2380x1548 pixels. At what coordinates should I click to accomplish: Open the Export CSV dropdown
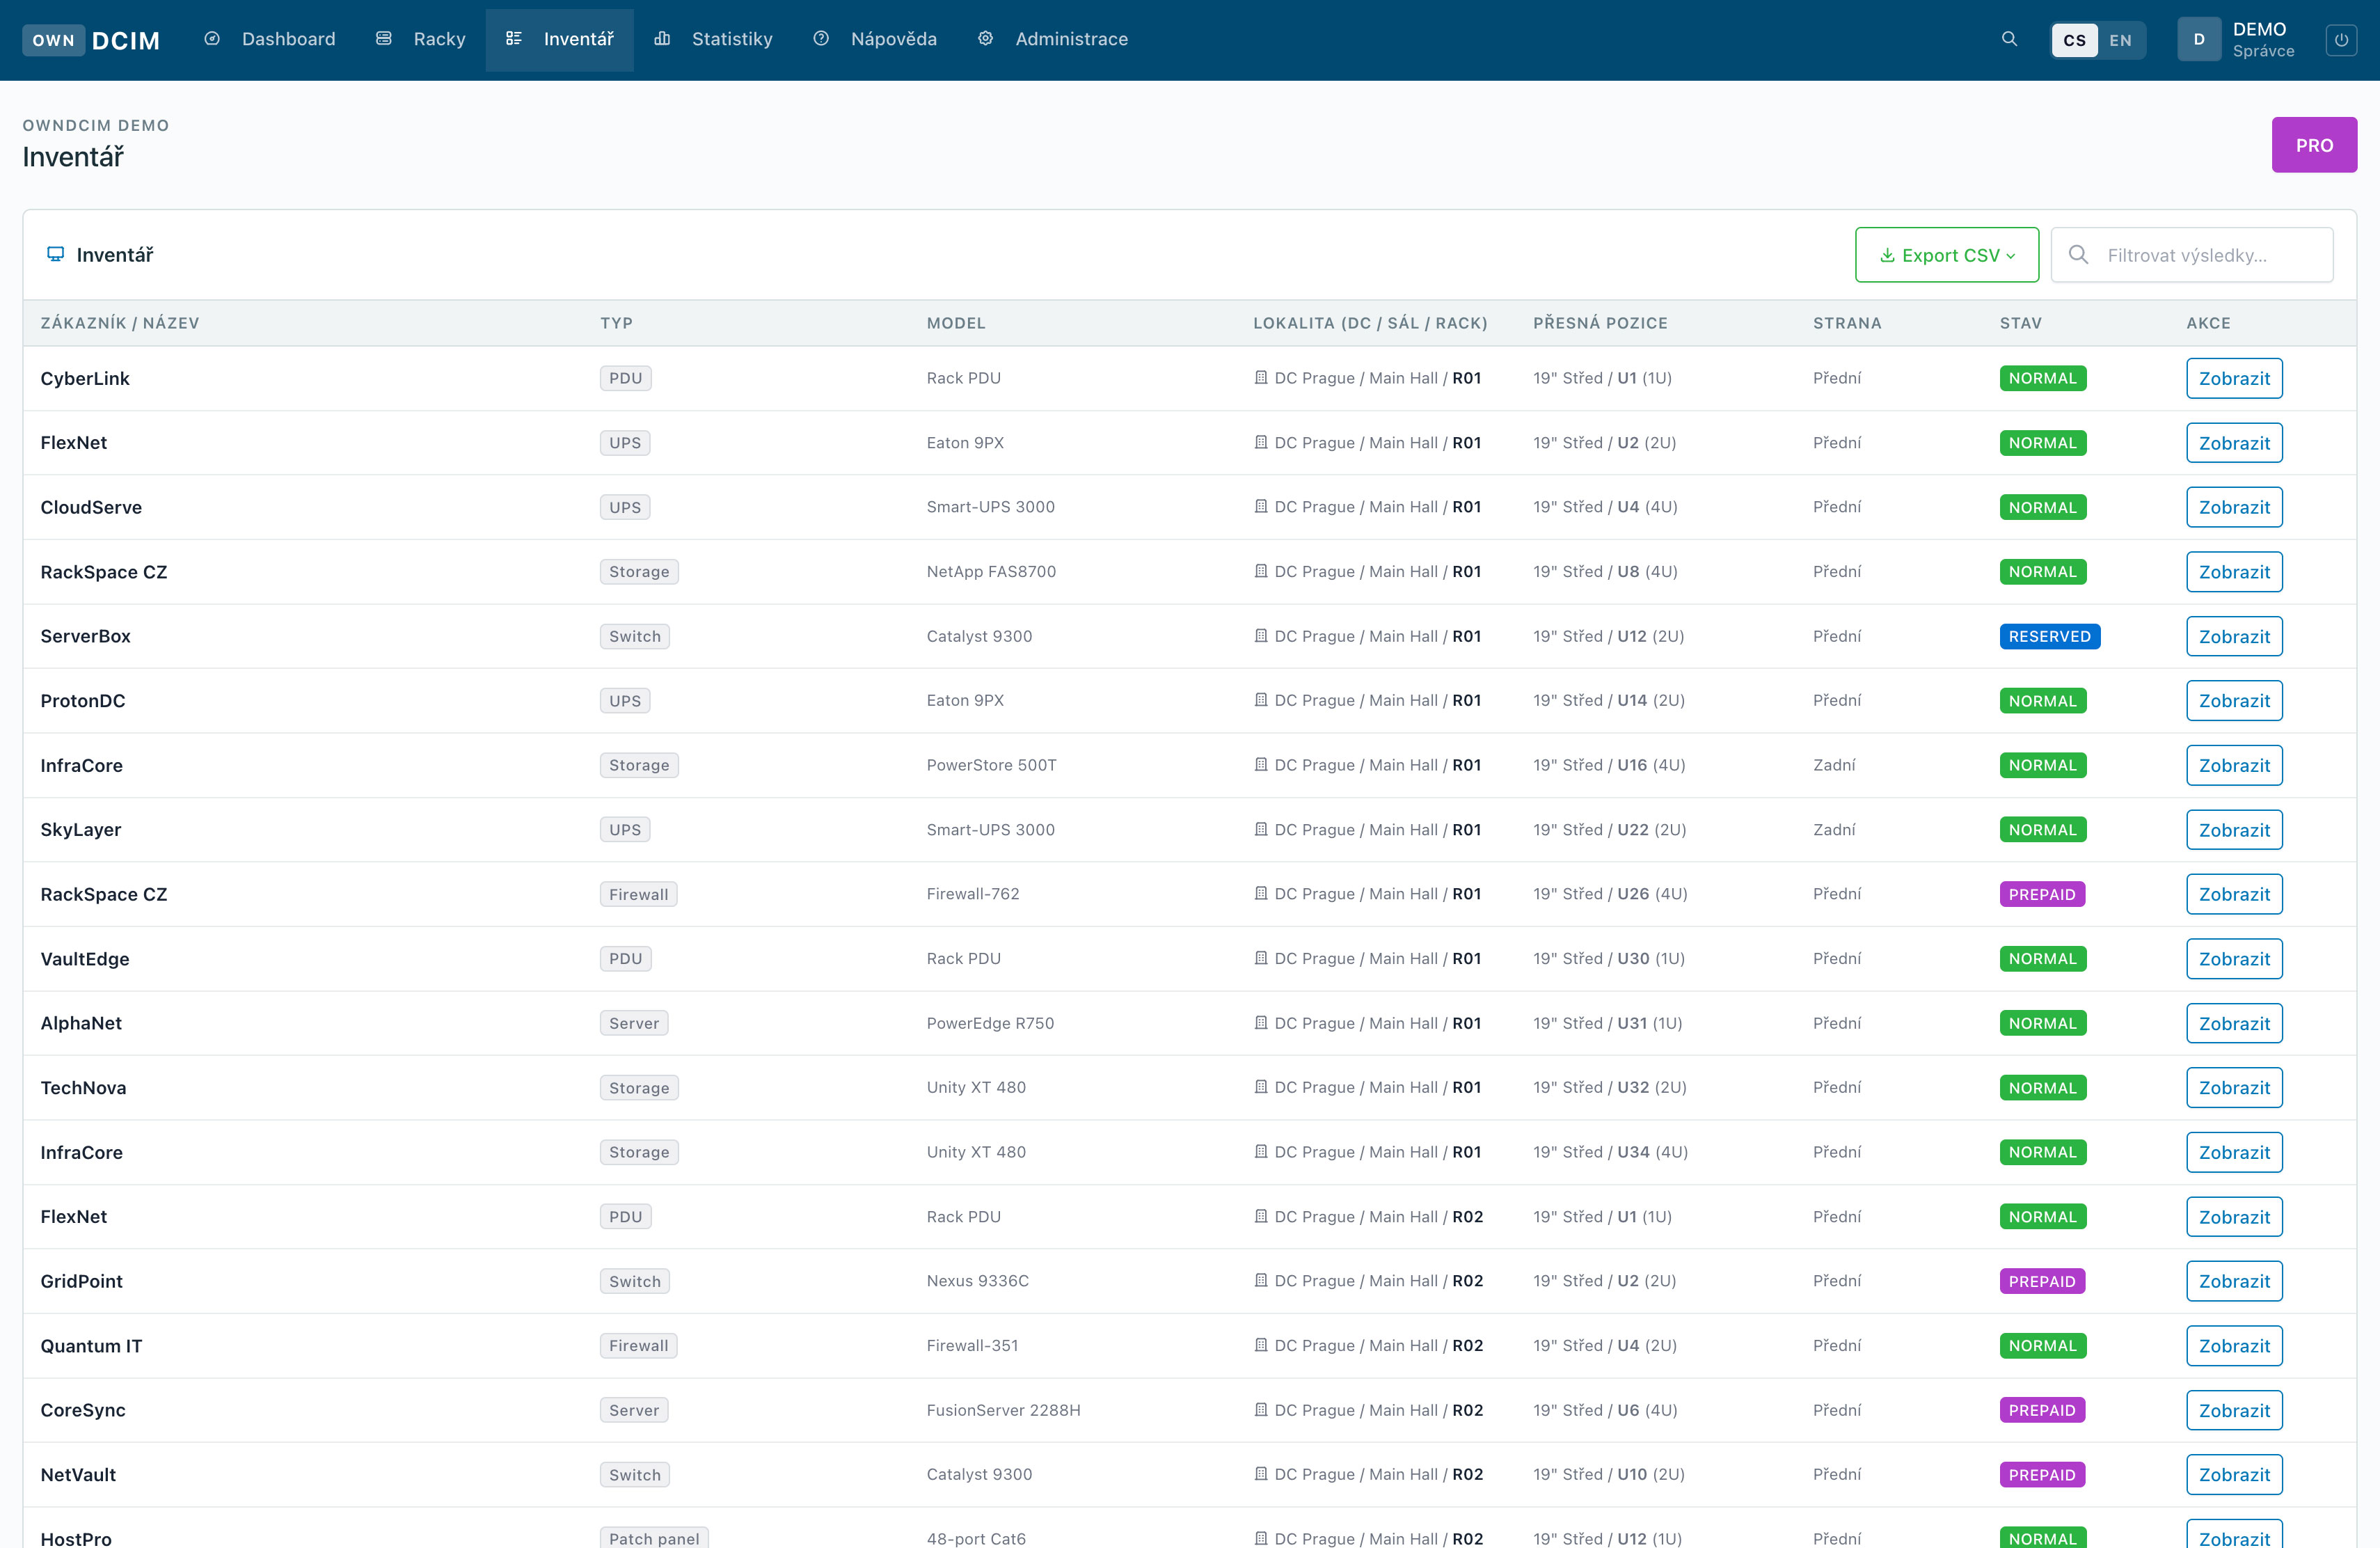pos(1947,255)
